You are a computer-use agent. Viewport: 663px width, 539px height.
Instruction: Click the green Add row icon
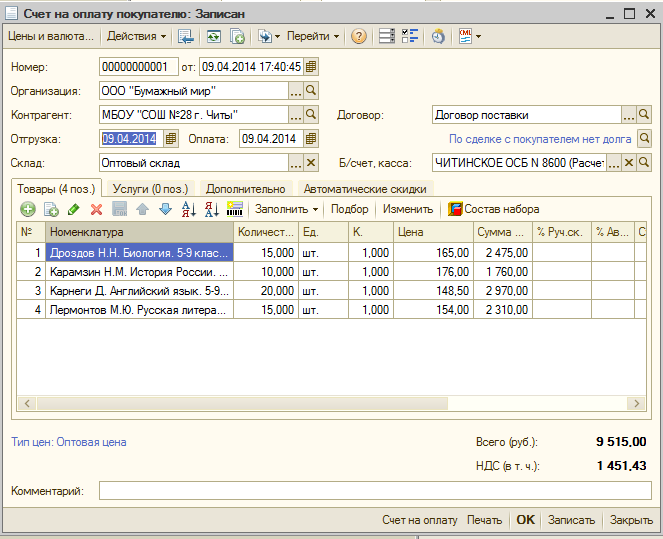(28, 209)
